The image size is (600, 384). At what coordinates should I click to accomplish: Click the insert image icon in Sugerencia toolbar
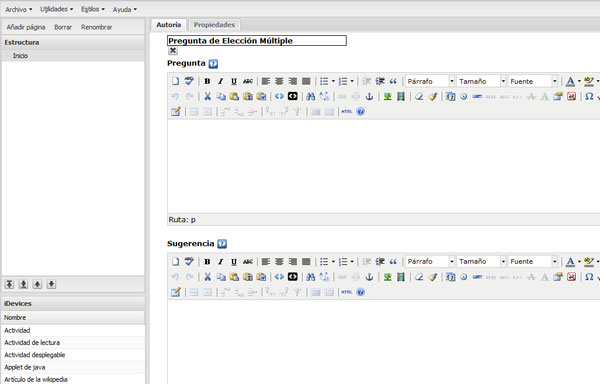pyautogui.click(x=388, y=277)
